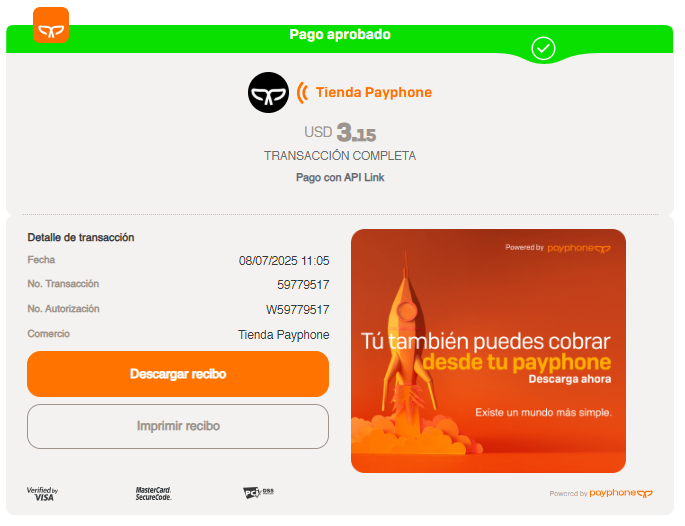
Task: Click the transaction number 59779517
Action: coord(303,285)
